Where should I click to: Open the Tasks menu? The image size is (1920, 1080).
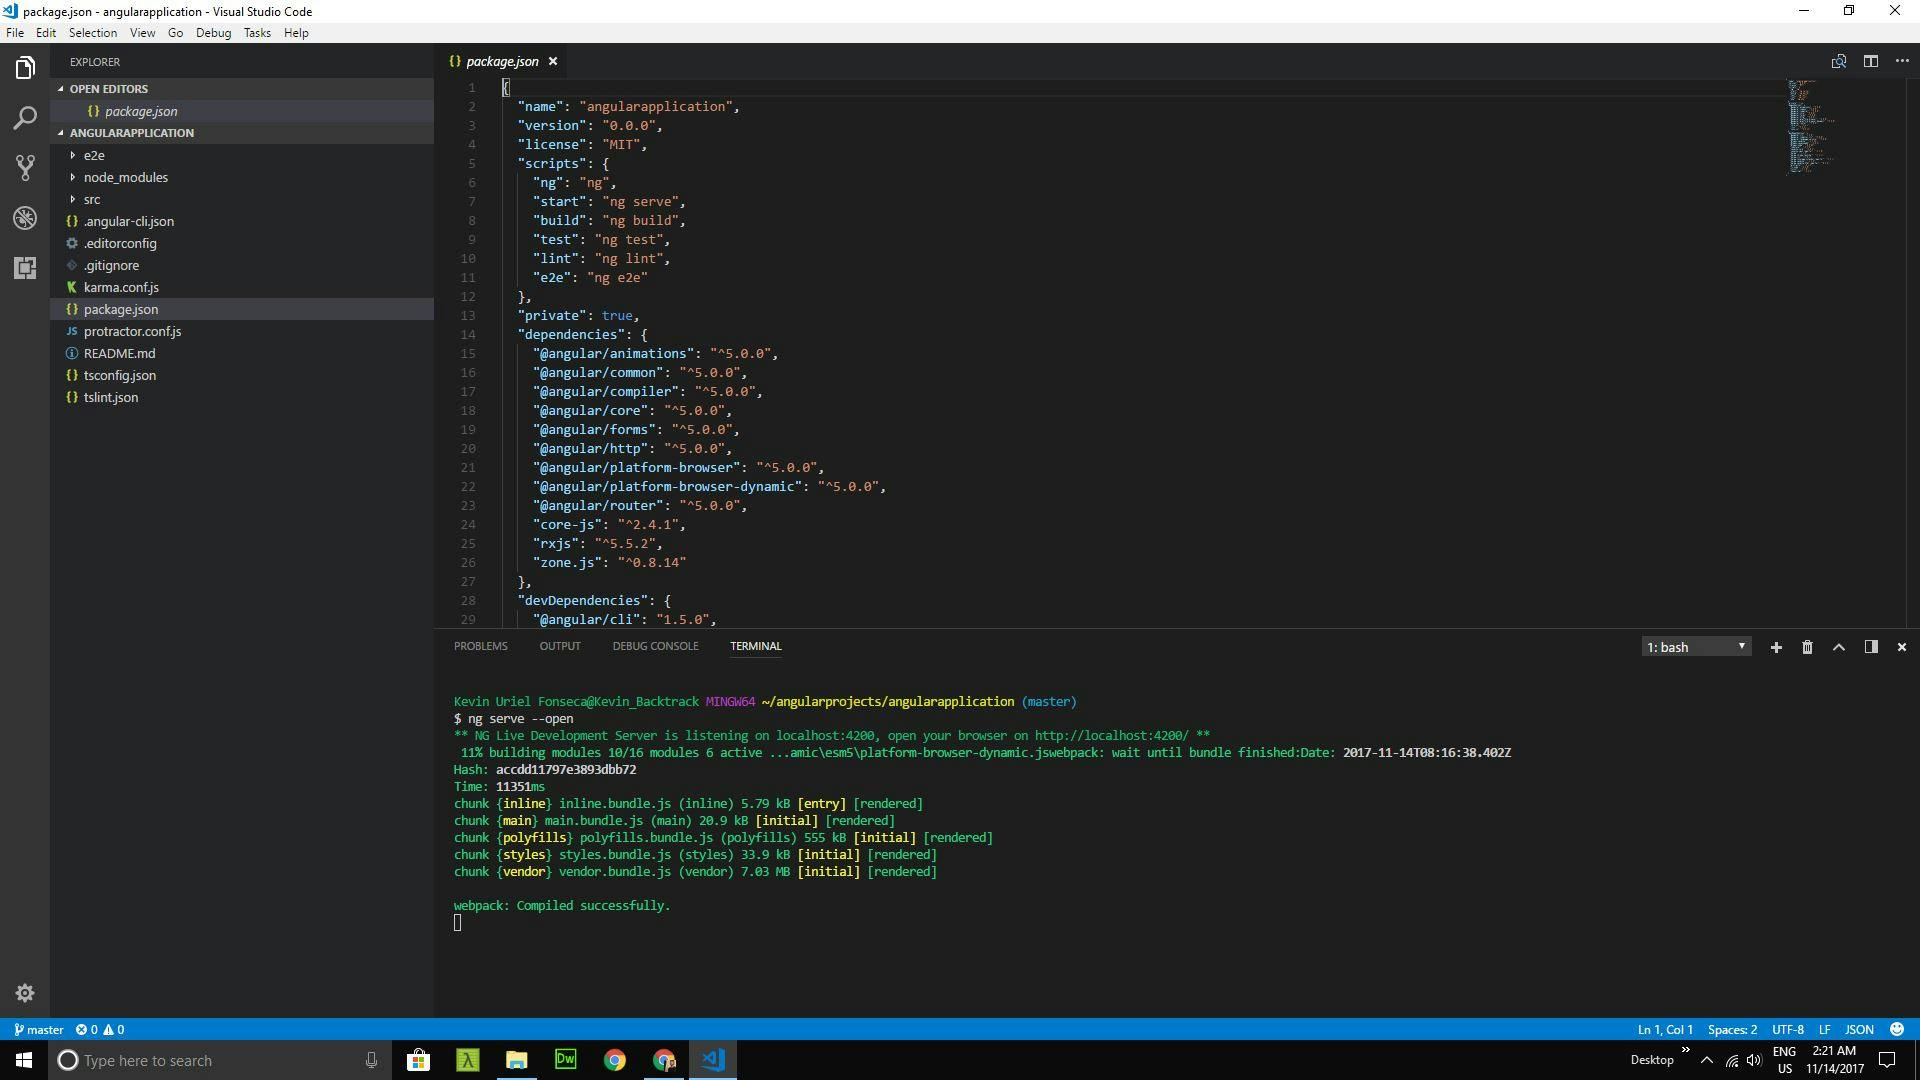(256, 33)
